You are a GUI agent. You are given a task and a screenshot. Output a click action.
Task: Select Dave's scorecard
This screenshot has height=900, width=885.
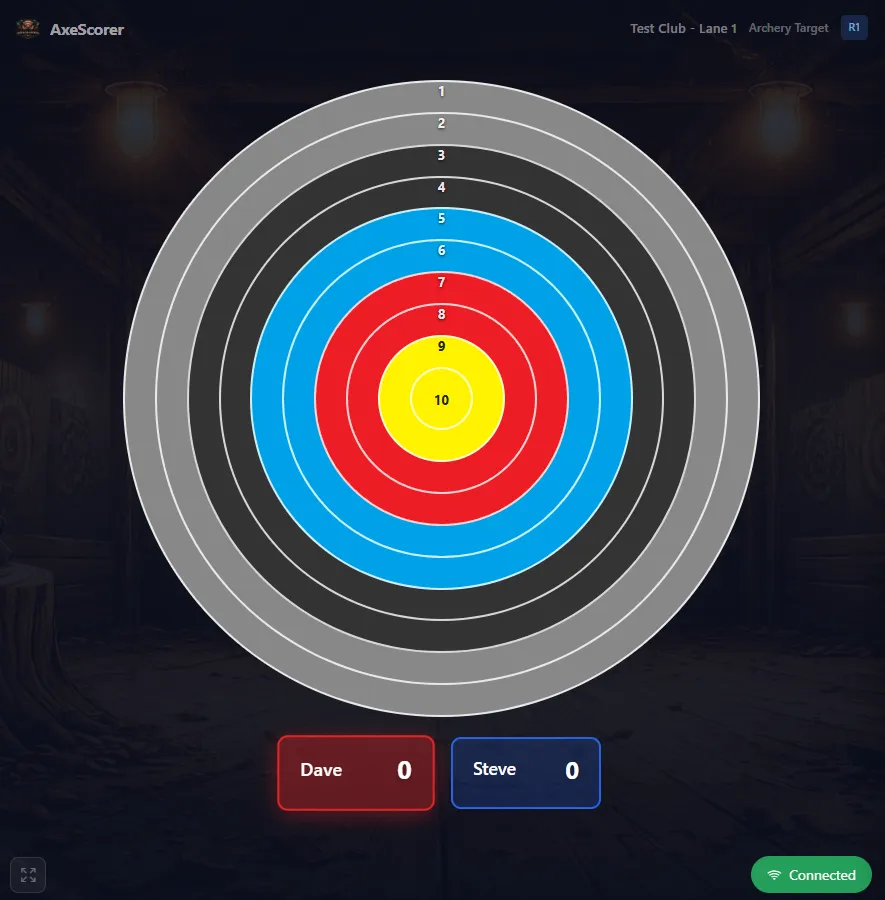pyautogui.click(x=355, y=772)
